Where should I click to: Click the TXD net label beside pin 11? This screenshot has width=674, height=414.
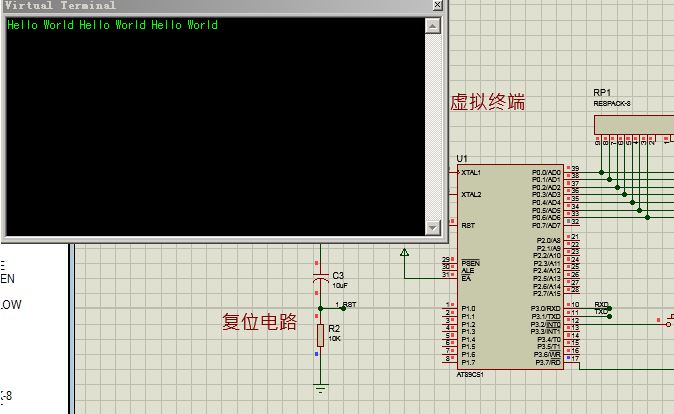click(x=601, y=312)
